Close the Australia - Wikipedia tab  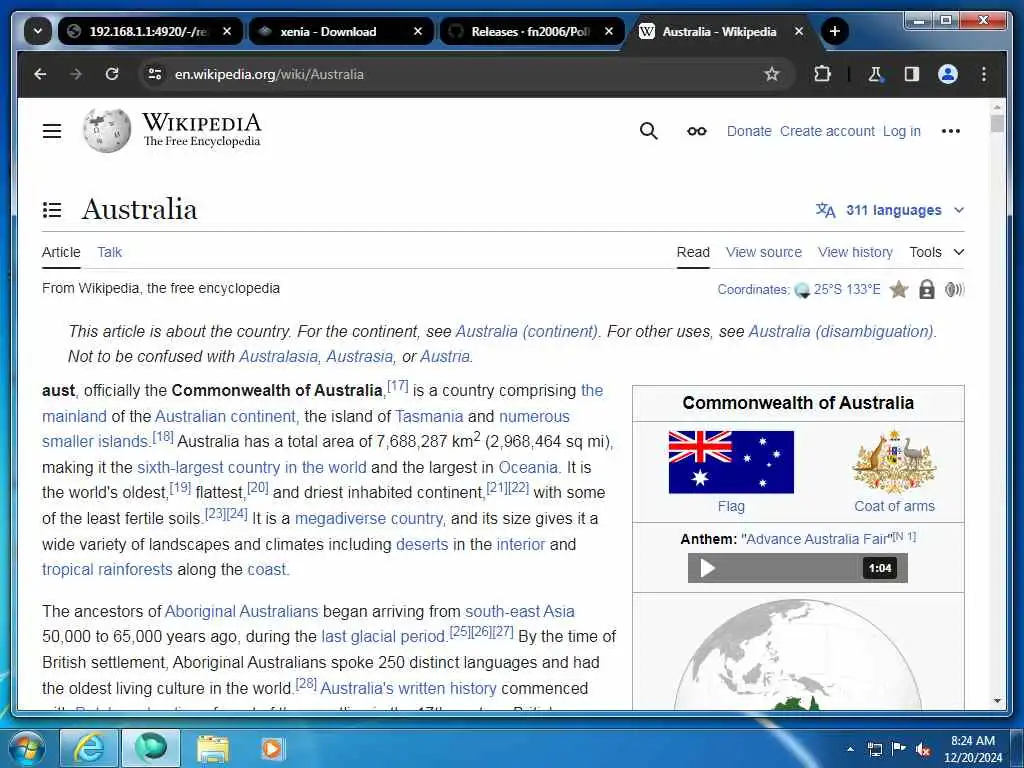click(799, 31)
